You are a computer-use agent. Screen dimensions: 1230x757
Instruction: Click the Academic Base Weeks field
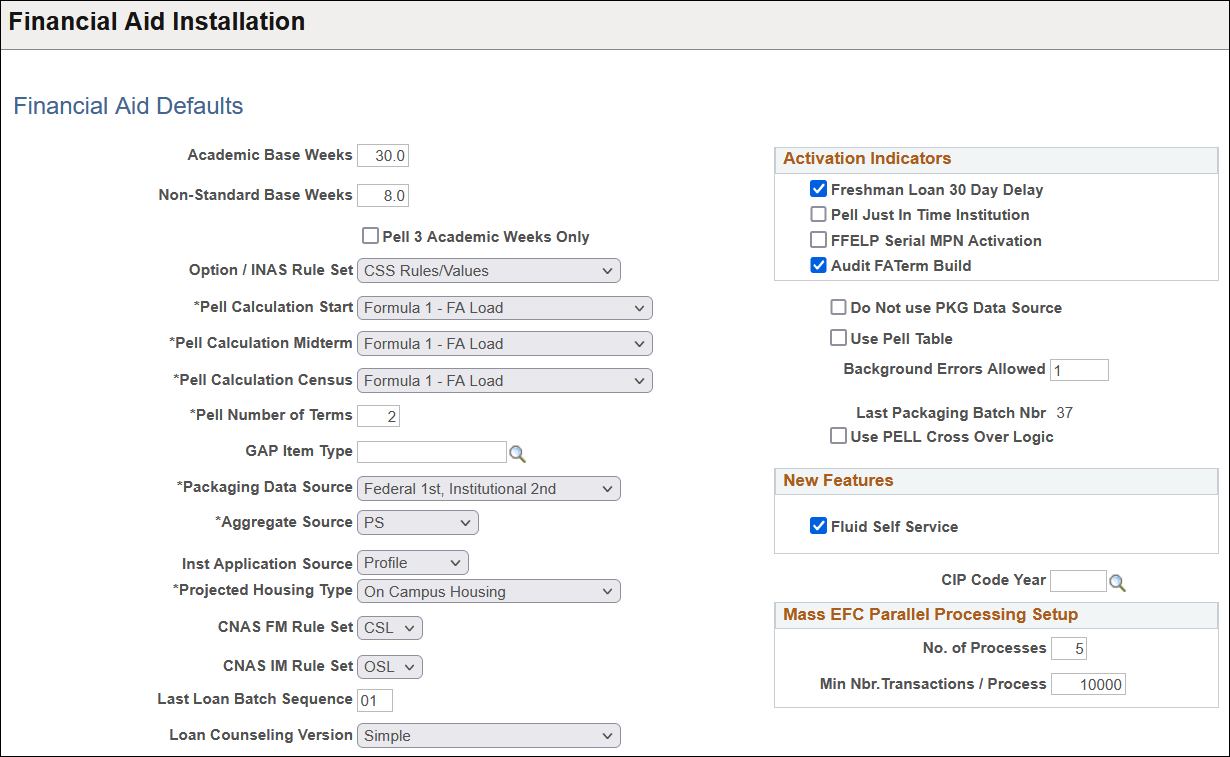tap(383, 156)
